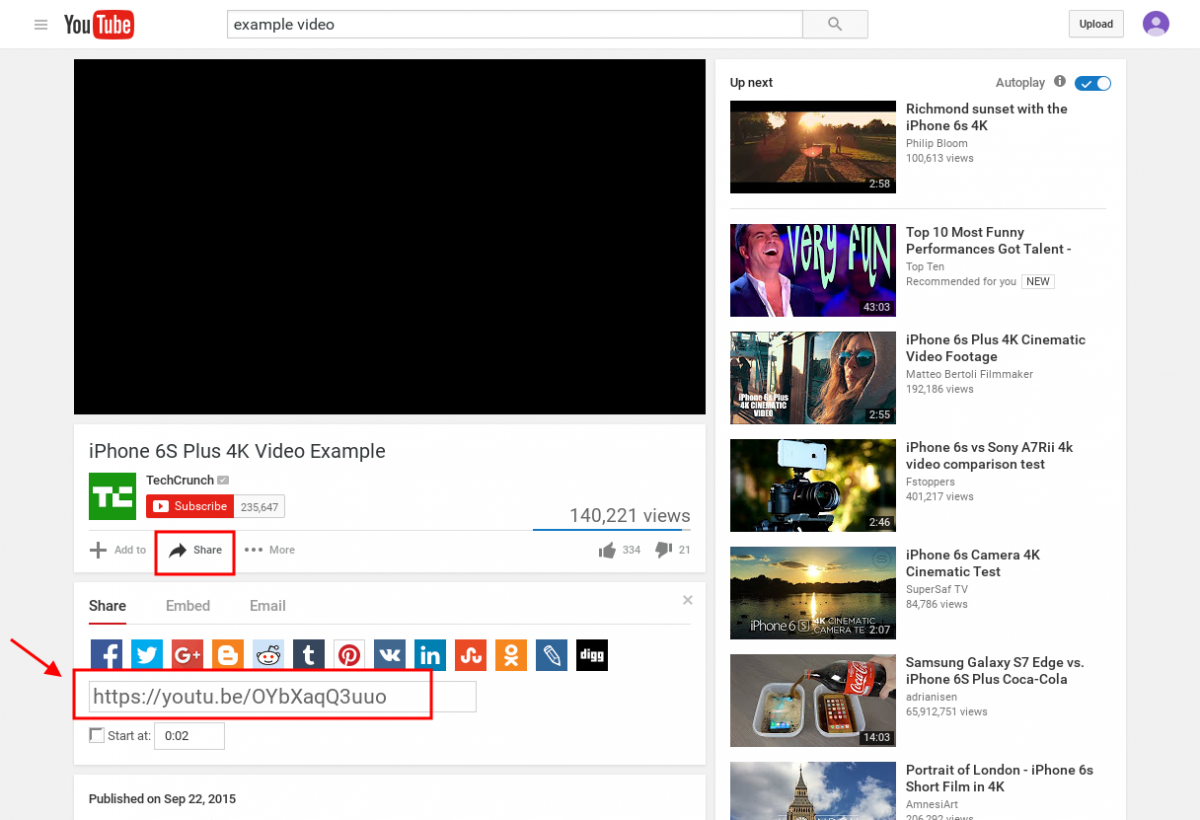
Task: Click the 140,221 views count
Action: [630, 516]
